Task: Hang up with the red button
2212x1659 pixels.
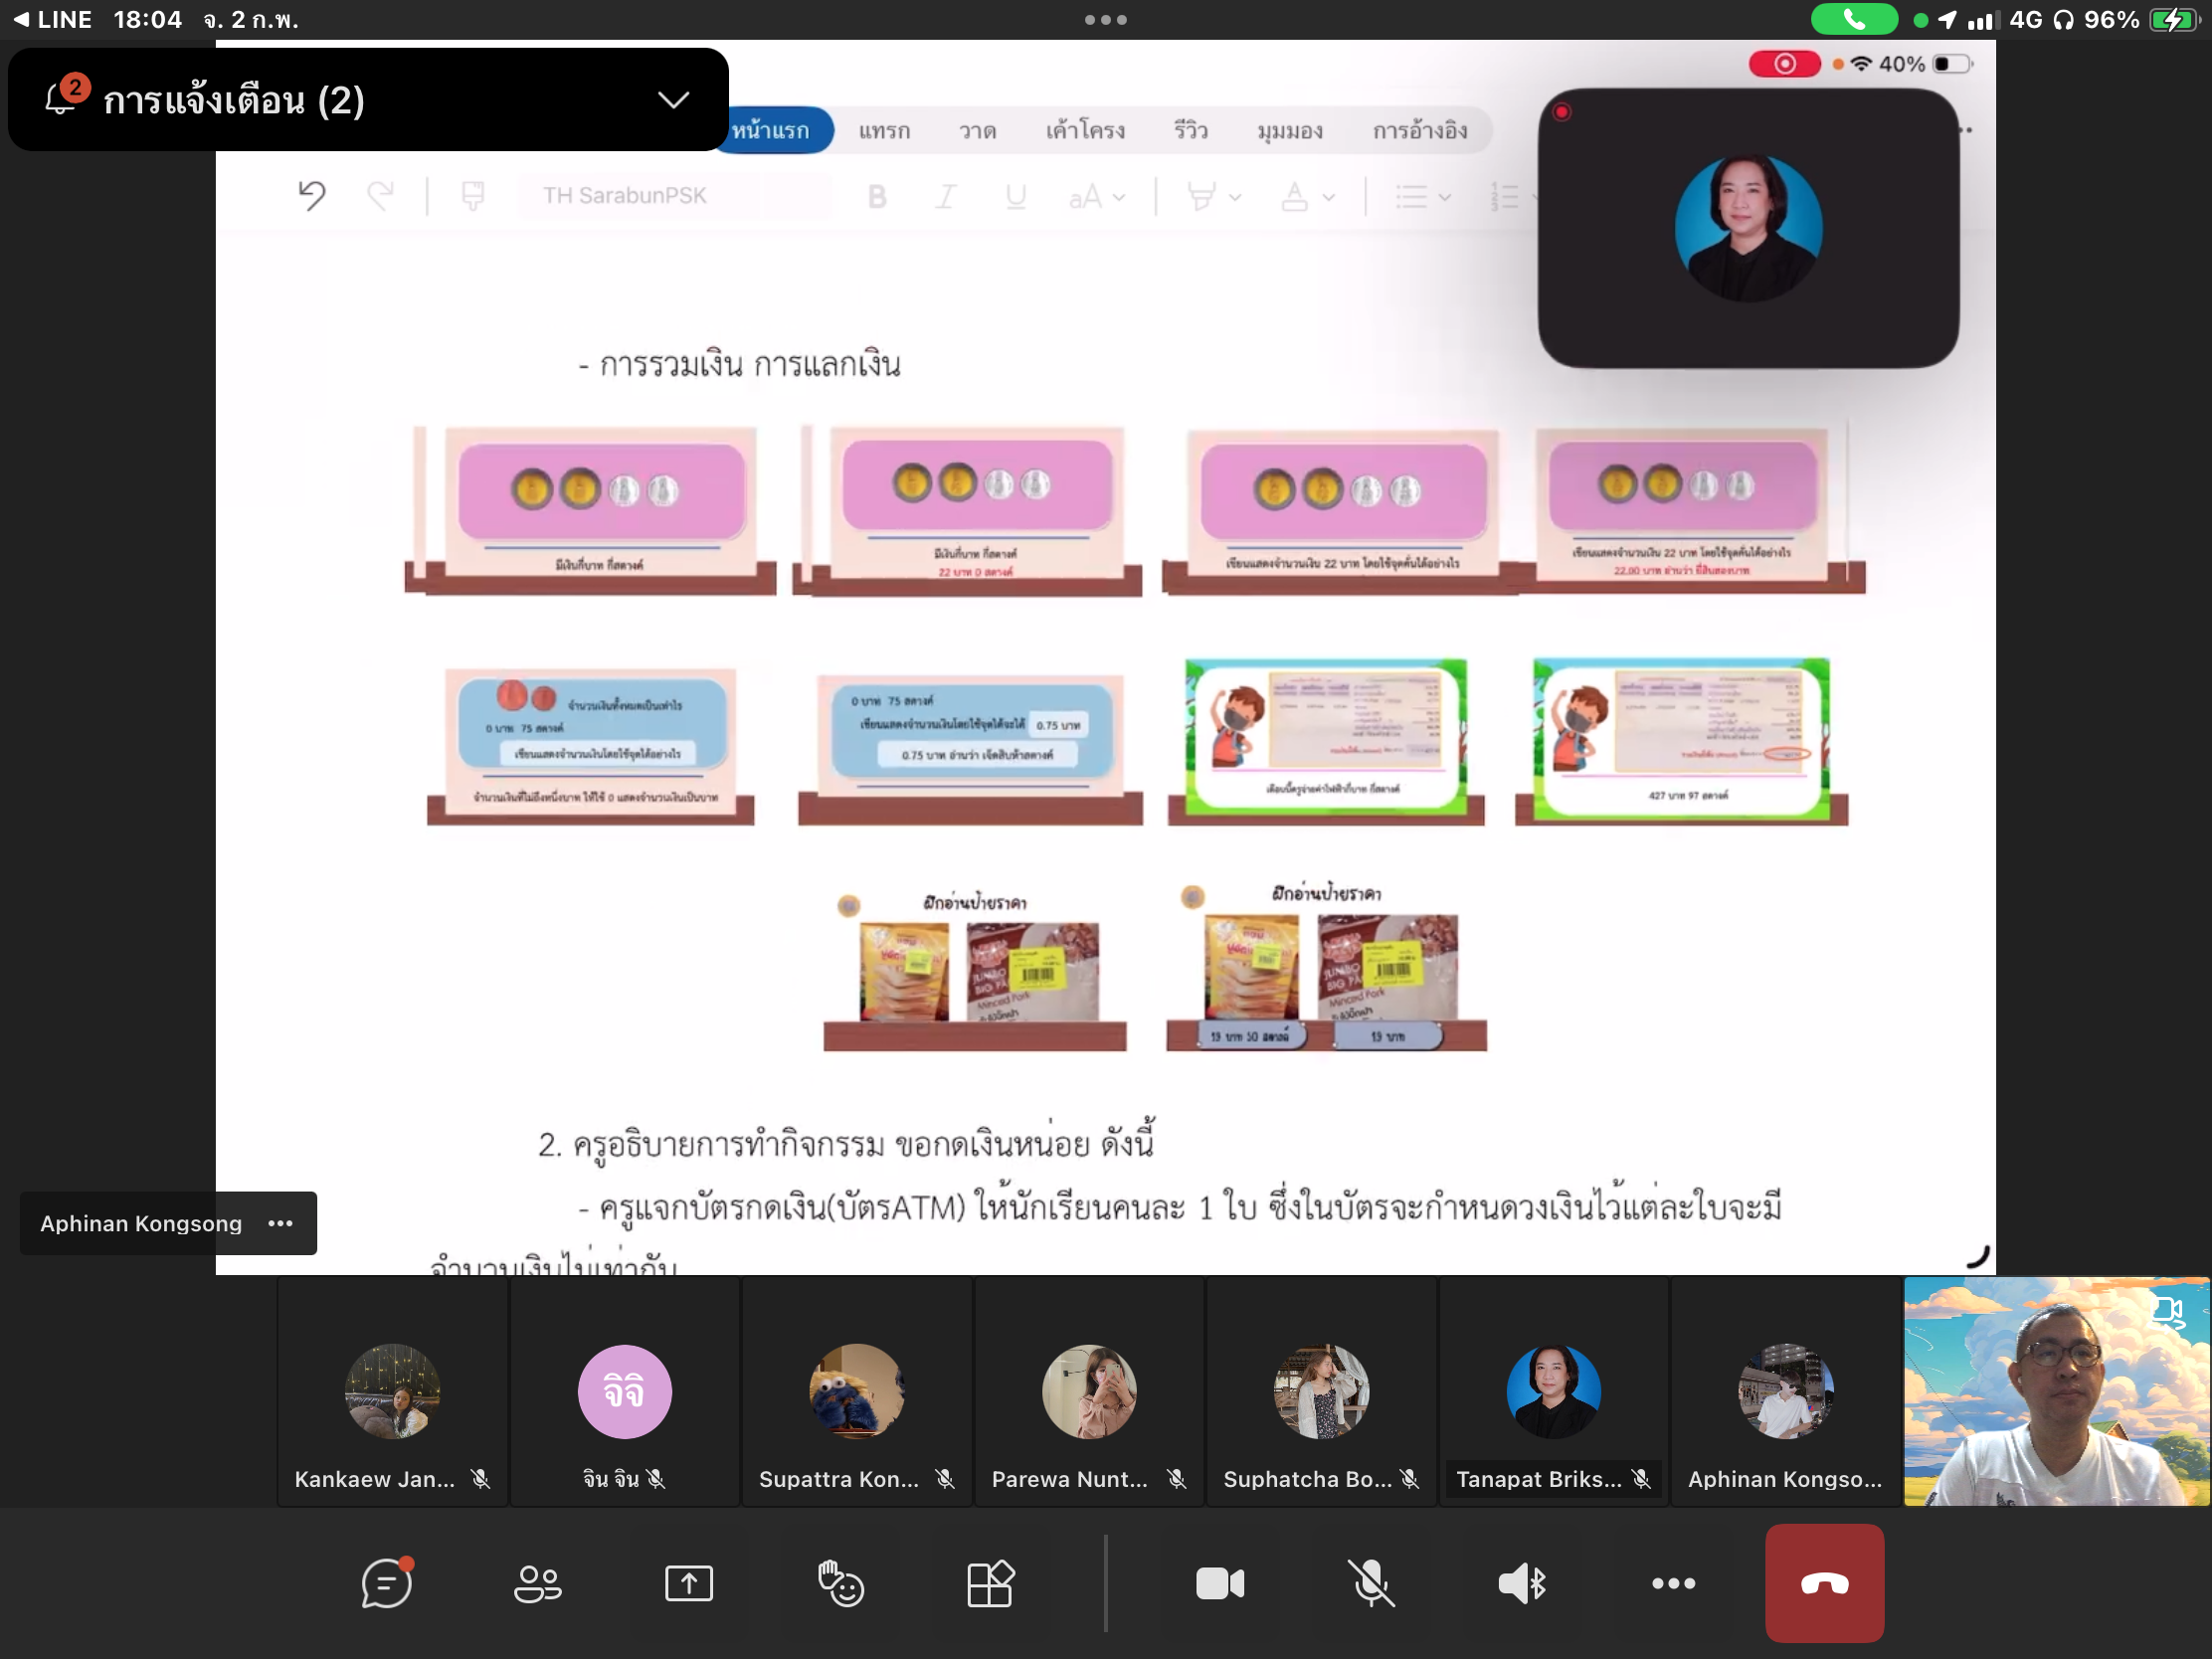Action: 1824,1583
